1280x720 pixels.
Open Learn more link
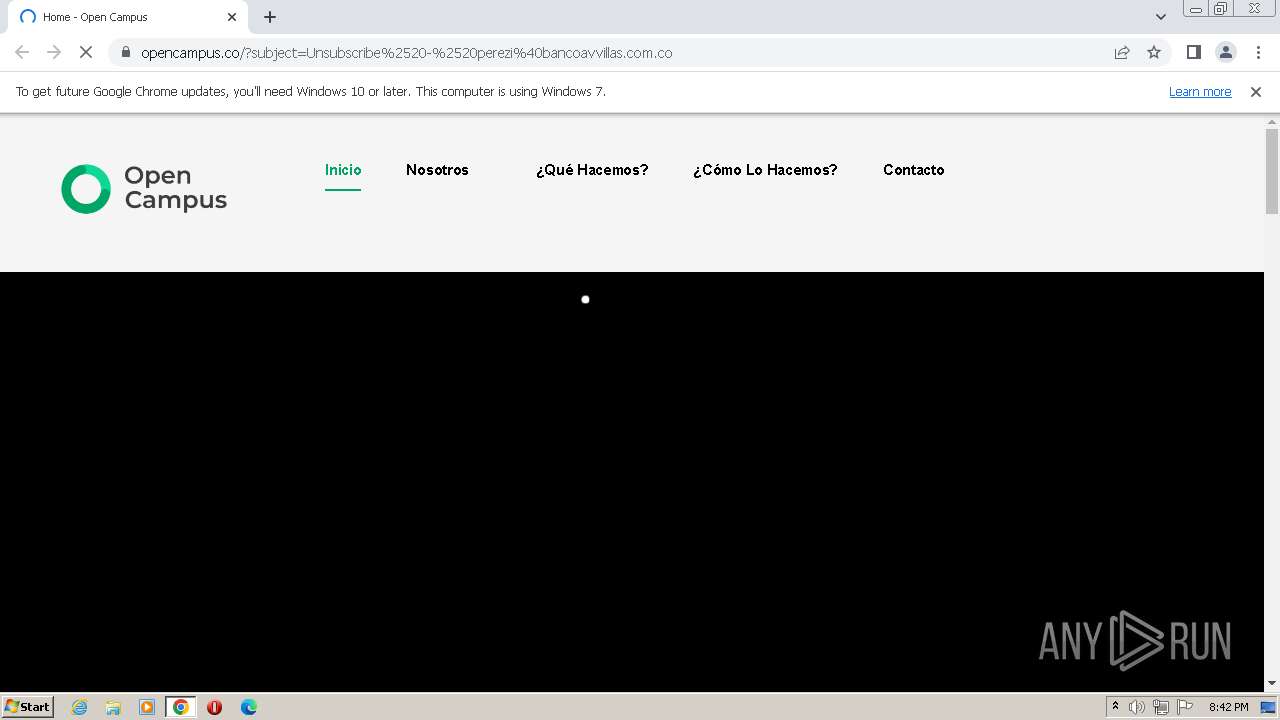pos(1200,91)
